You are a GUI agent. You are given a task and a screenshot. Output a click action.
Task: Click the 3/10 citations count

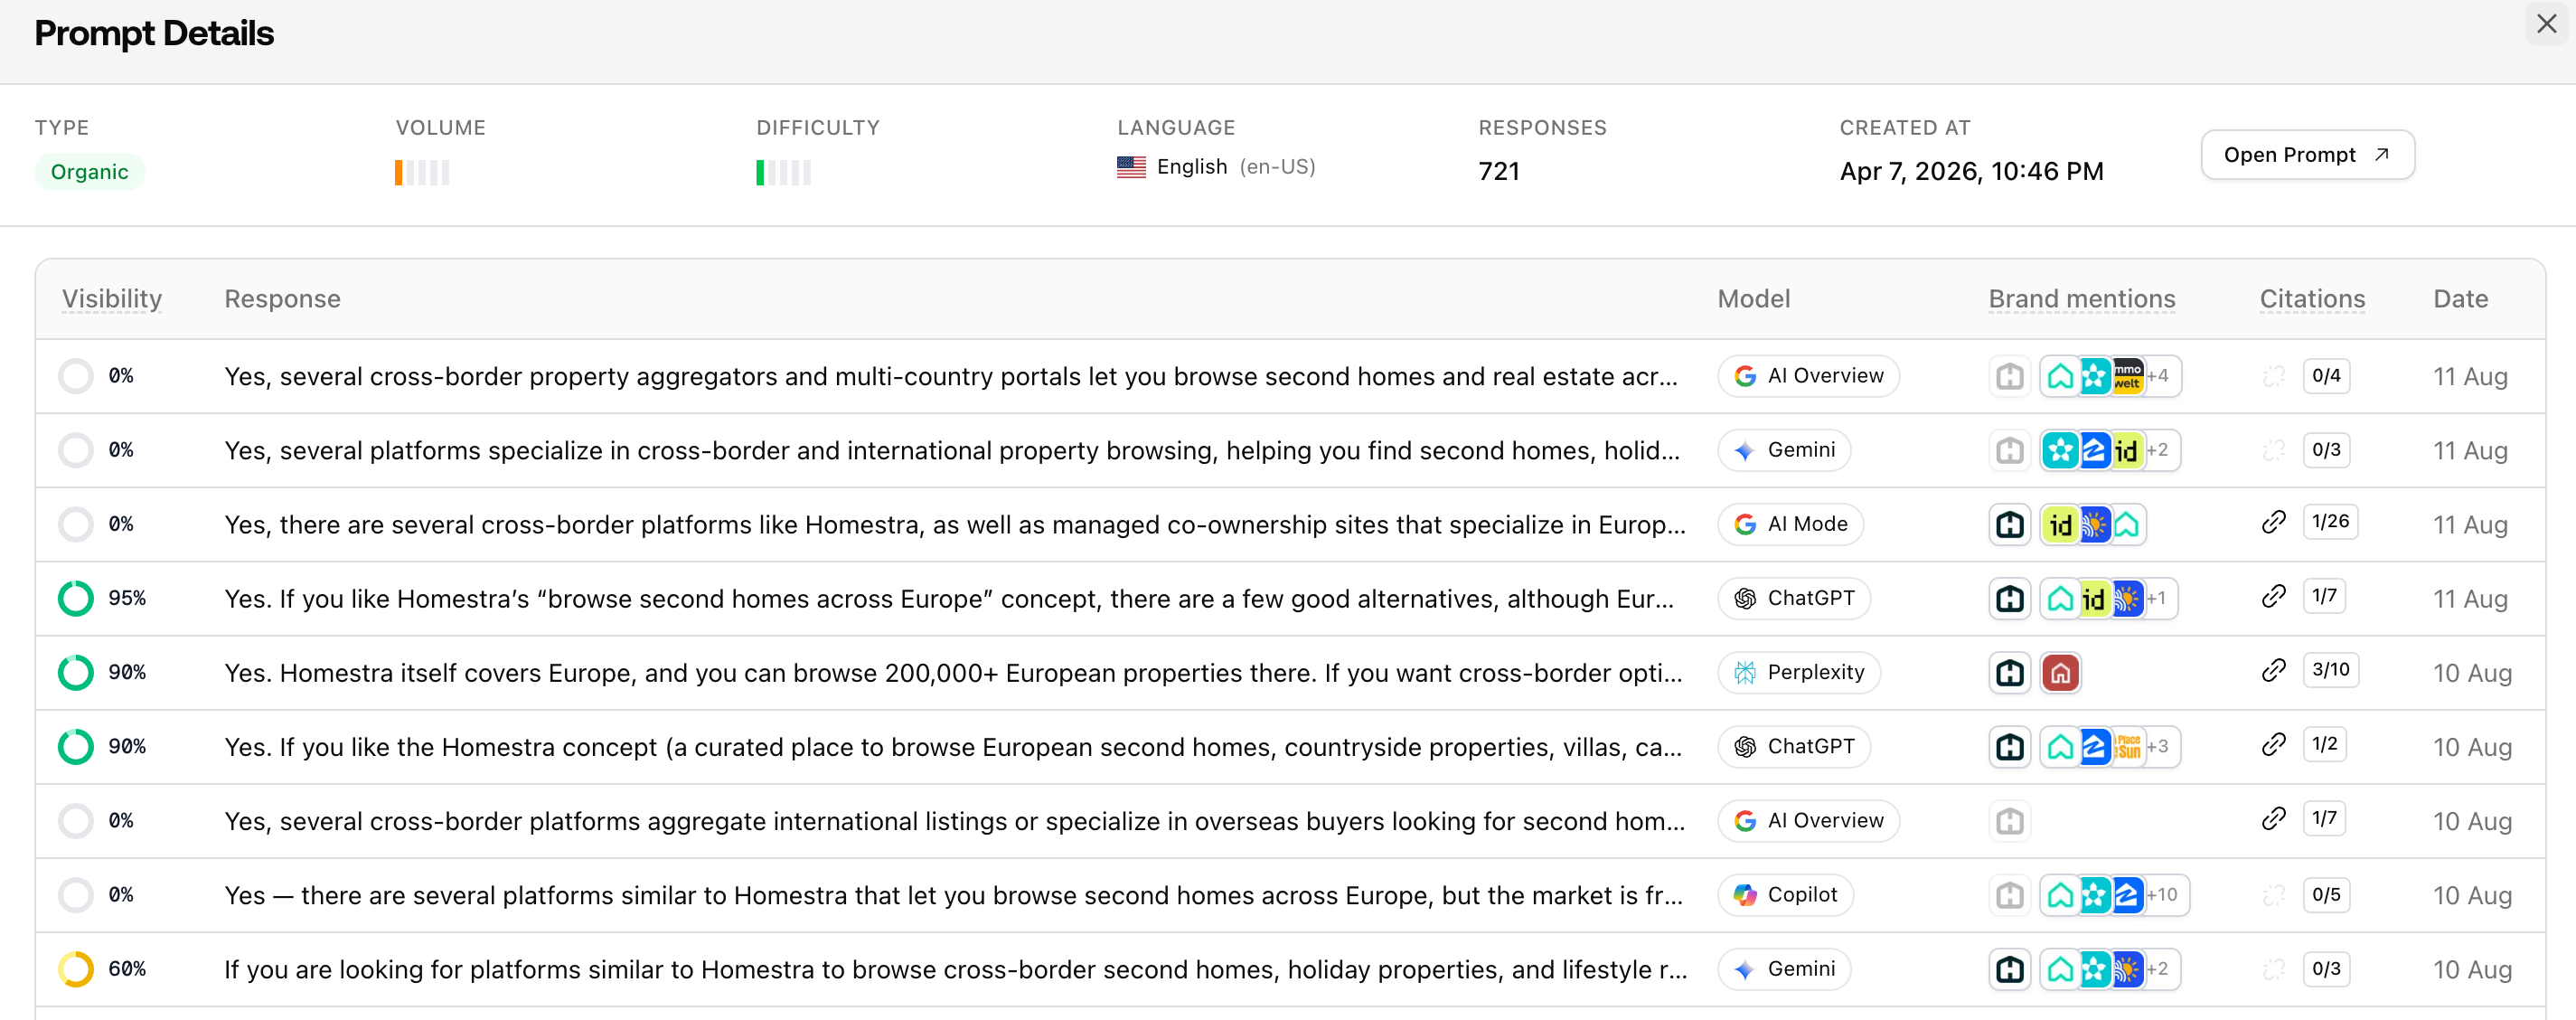click(2330, 670)
